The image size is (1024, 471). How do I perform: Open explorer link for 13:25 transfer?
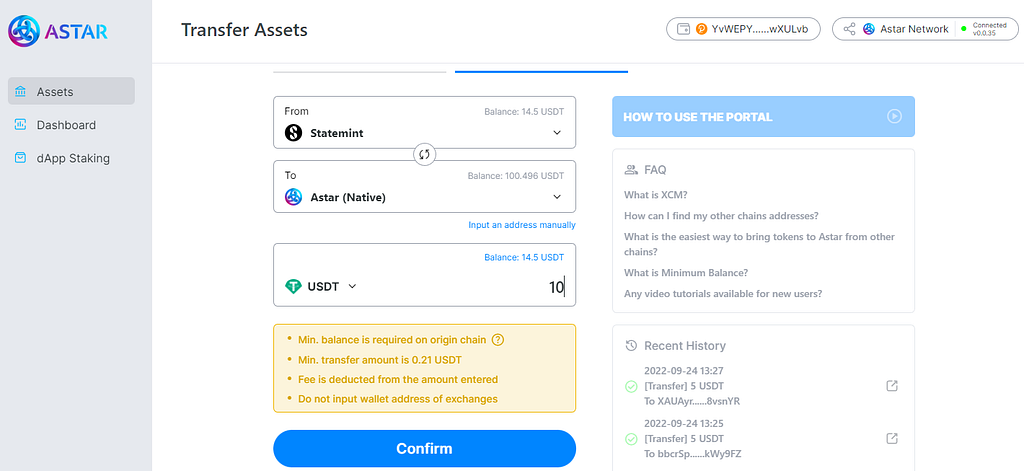click(892, 438)
